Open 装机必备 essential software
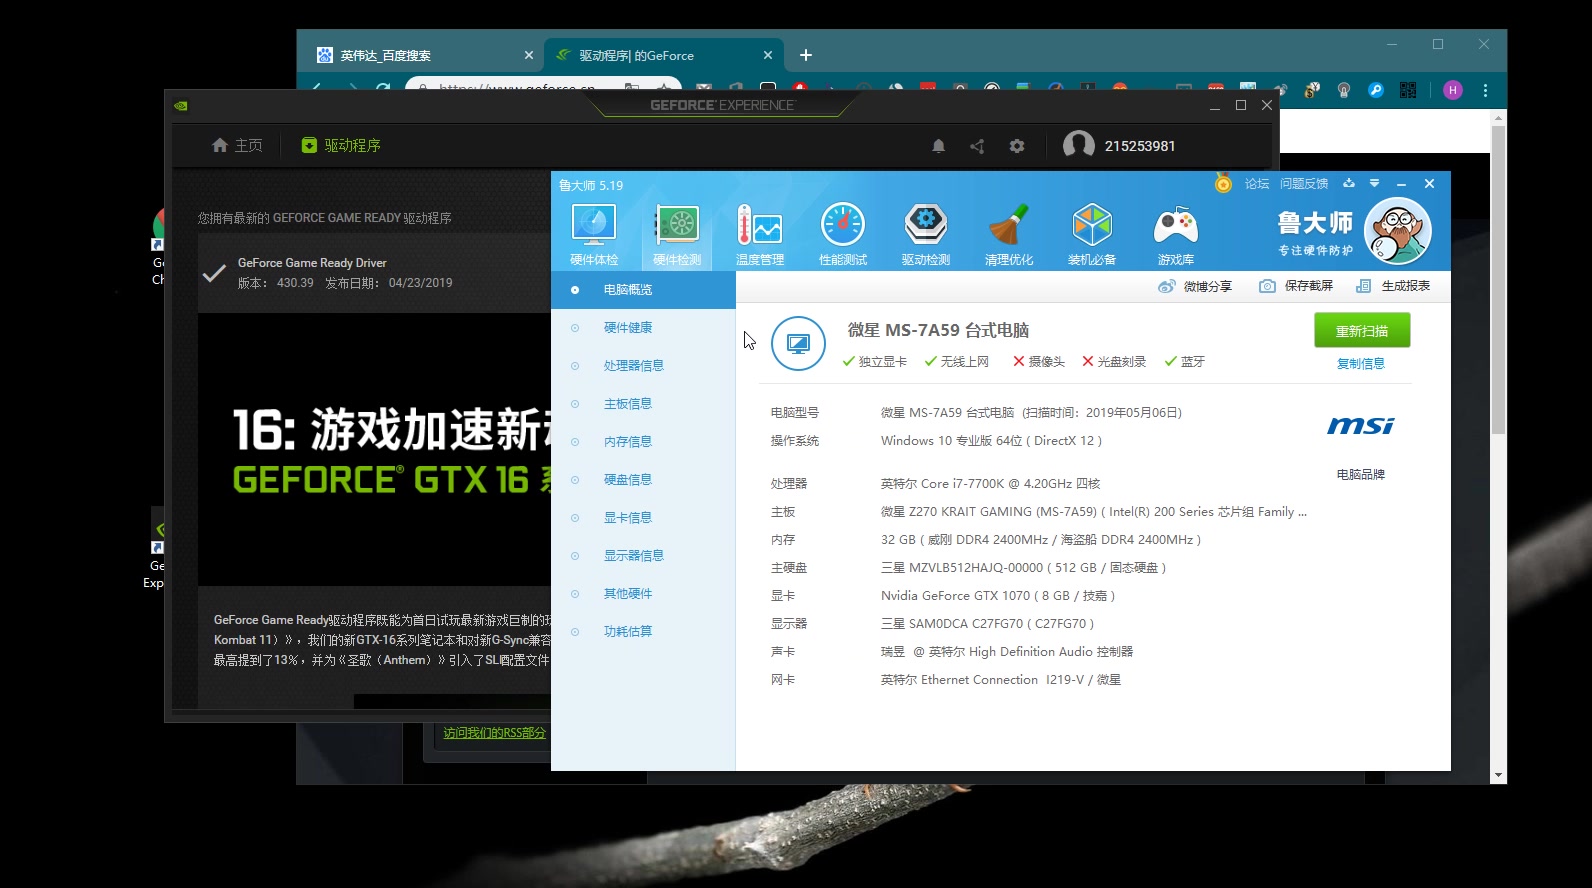 [x=1092, y=234]
